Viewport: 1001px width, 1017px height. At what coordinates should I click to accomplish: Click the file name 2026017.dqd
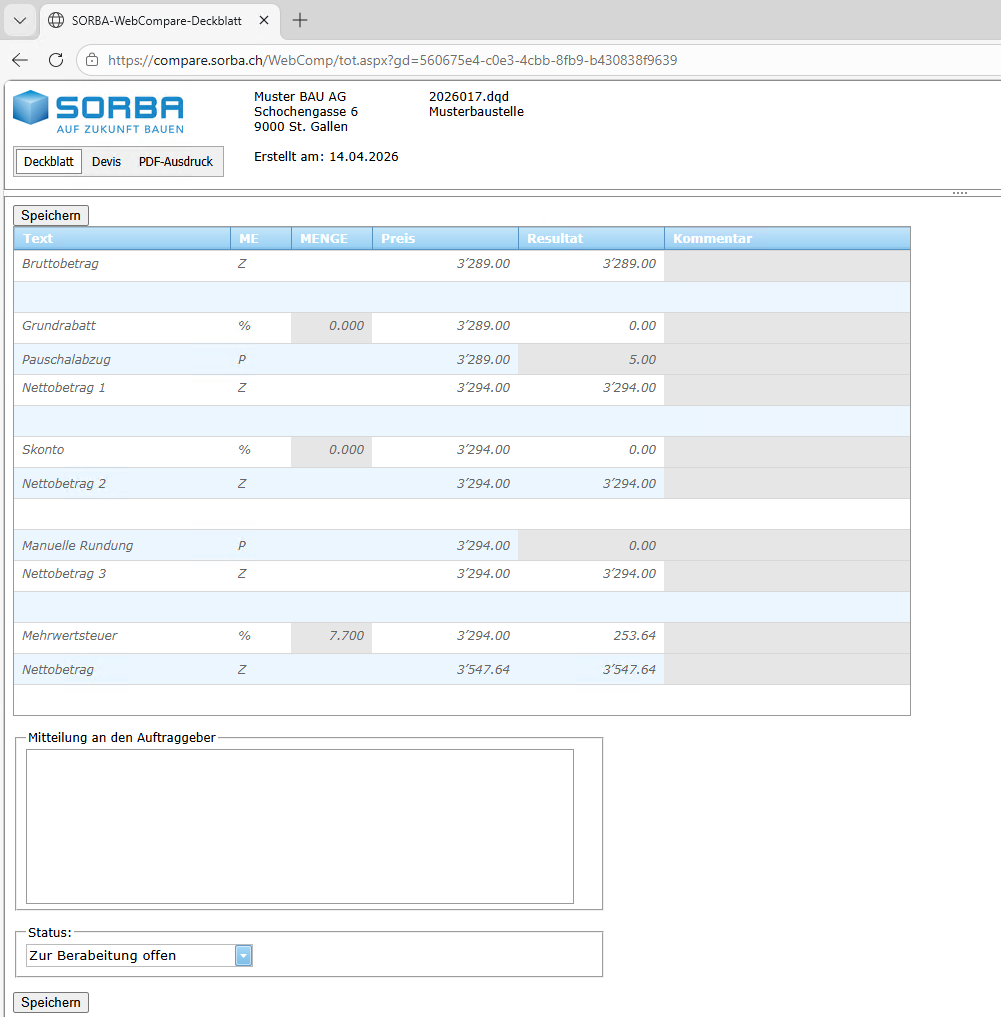[469, 97]
